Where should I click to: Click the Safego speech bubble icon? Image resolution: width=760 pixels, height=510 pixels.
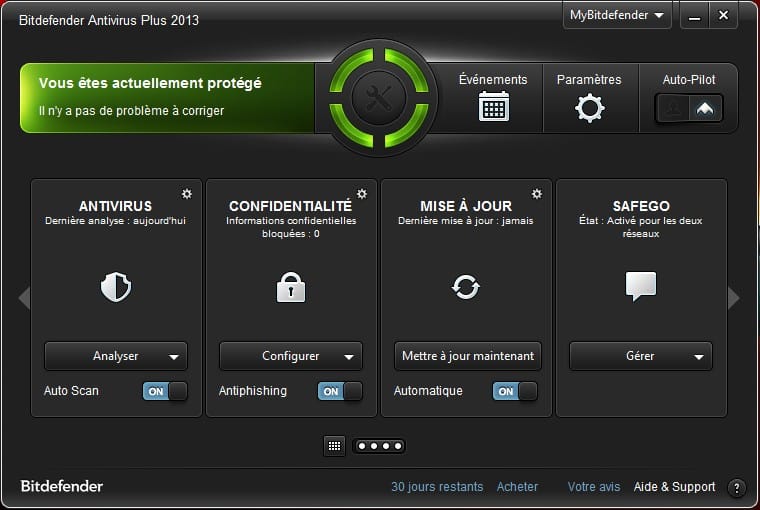pos(641,287)
